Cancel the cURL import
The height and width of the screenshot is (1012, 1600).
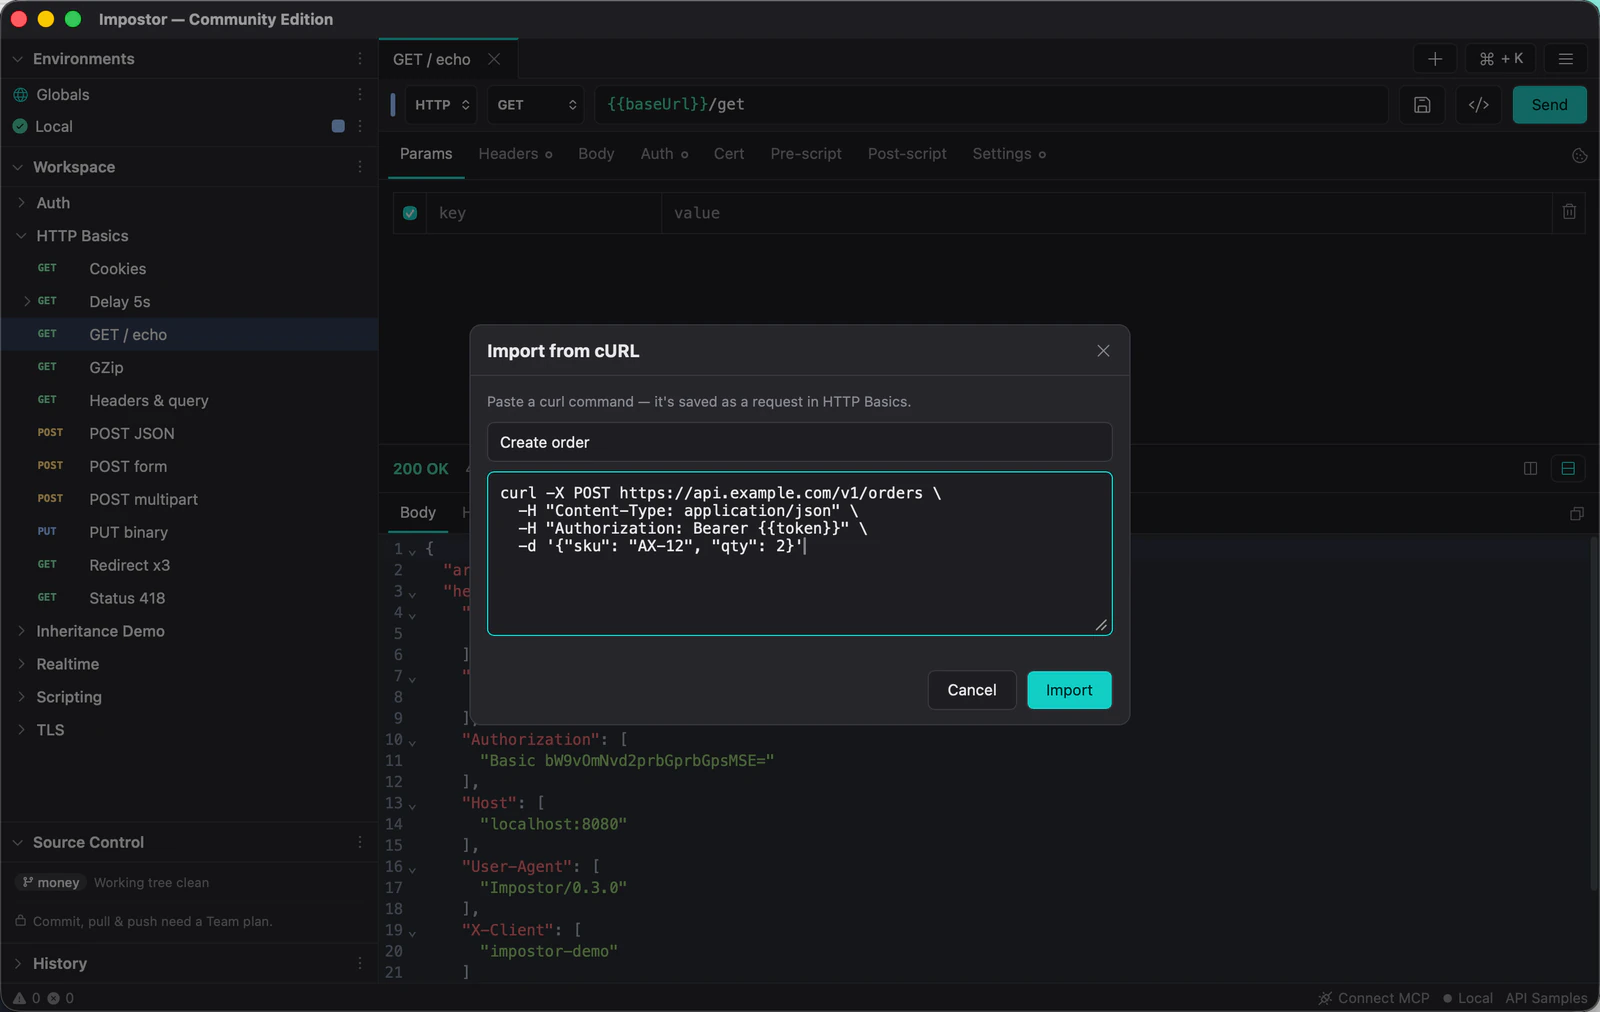971,690
